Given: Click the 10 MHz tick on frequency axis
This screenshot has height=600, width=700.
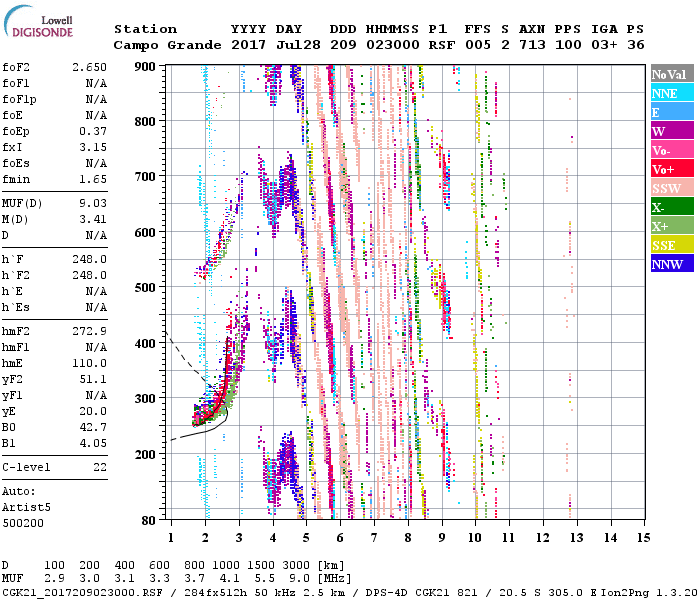Looking at the screenshot, I should [x=477, y=538].
